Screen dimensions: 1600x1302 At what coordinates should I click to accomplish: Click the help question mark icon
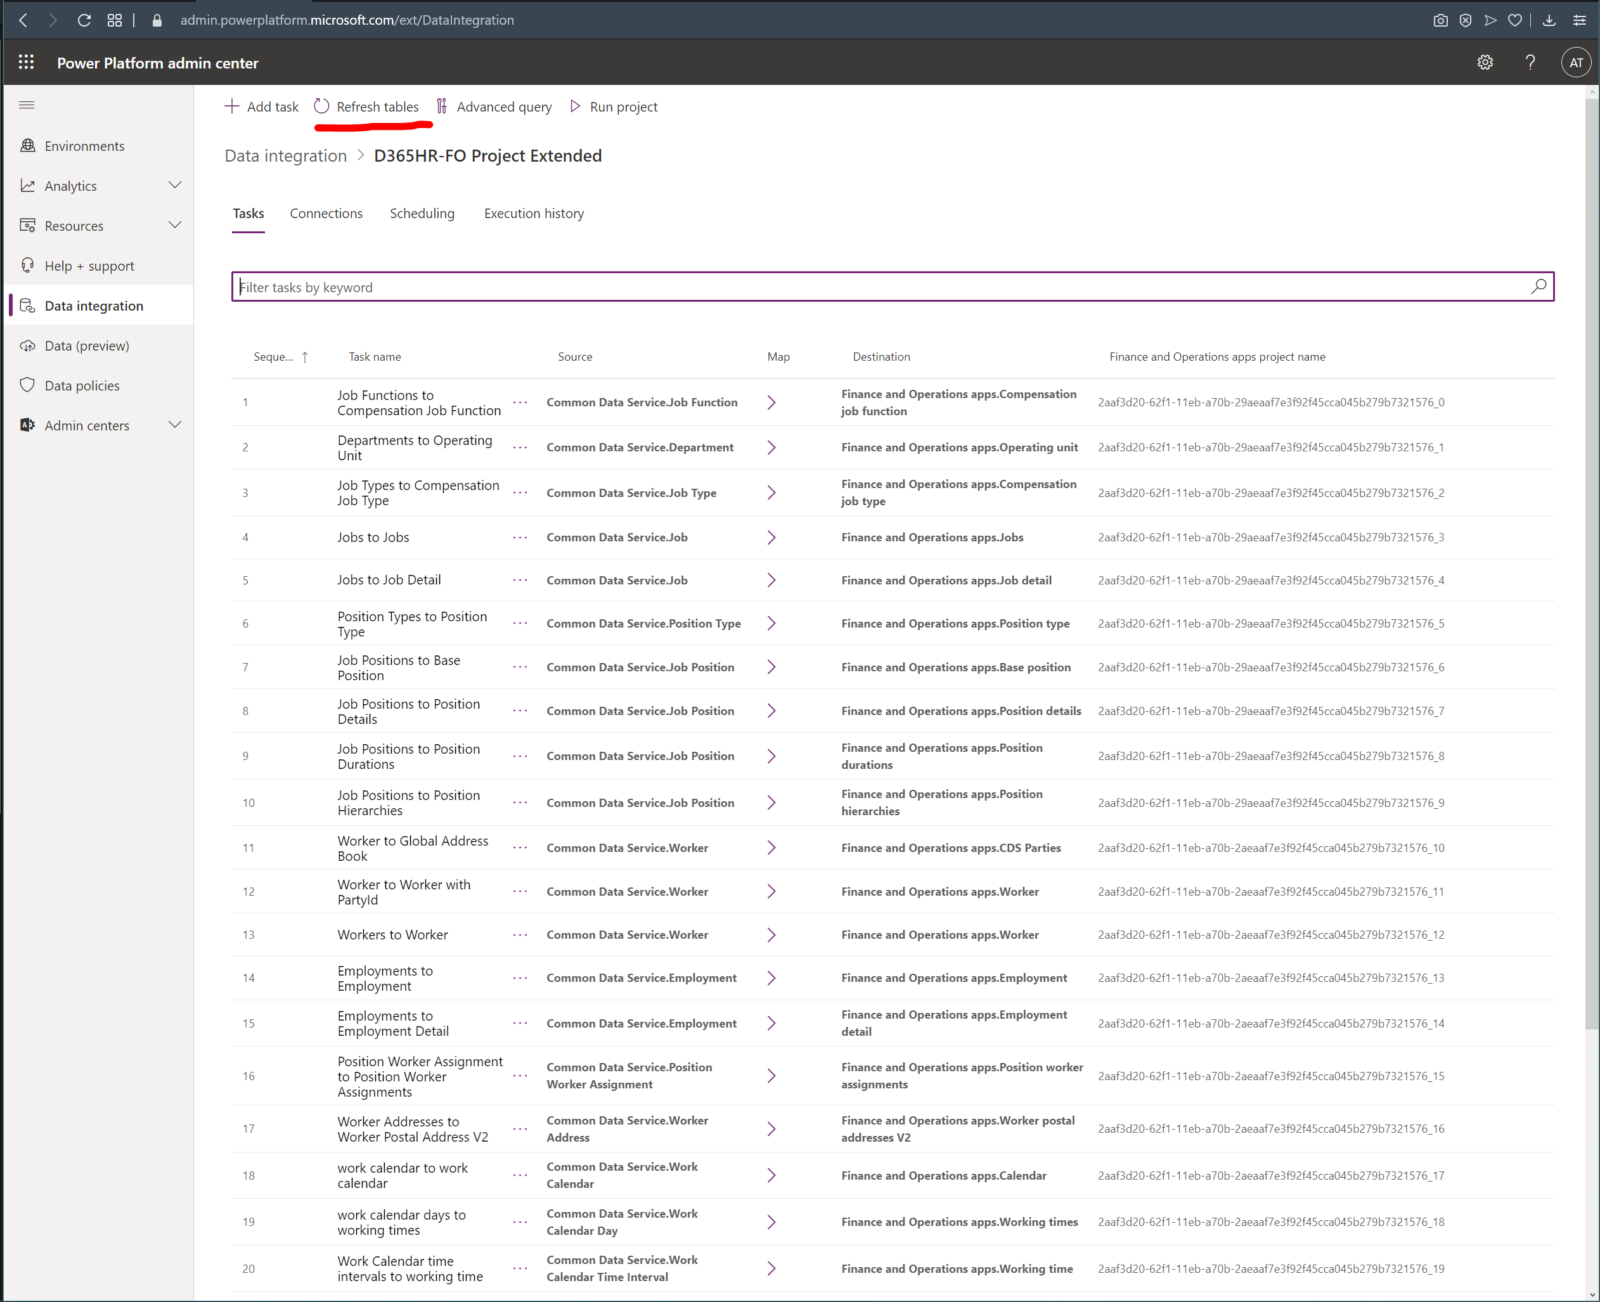tap(1530, 62)
